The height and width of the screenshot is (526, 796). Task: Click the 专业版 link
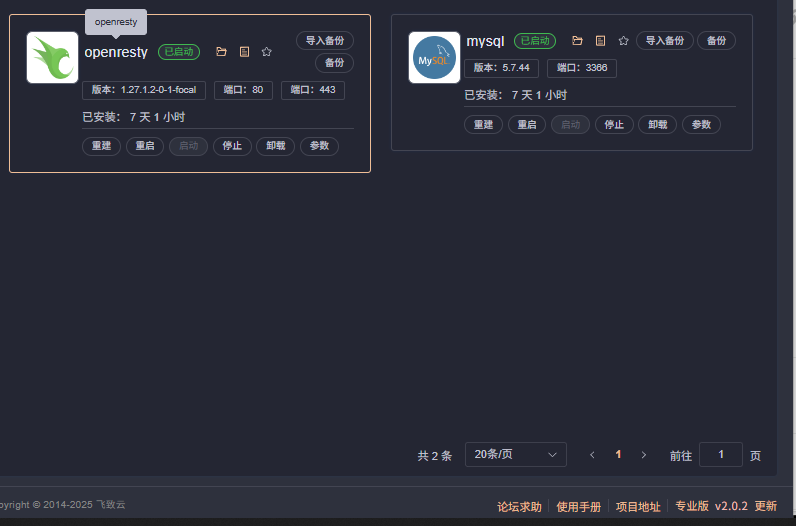pos(692,506)
